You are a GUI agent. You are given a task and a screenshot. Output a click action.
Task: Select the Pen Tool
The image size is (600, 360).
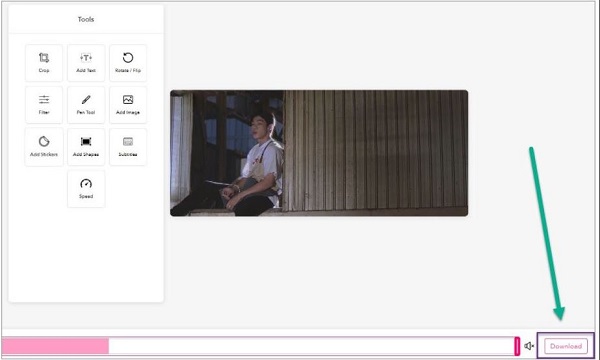[x=86, y=105]
